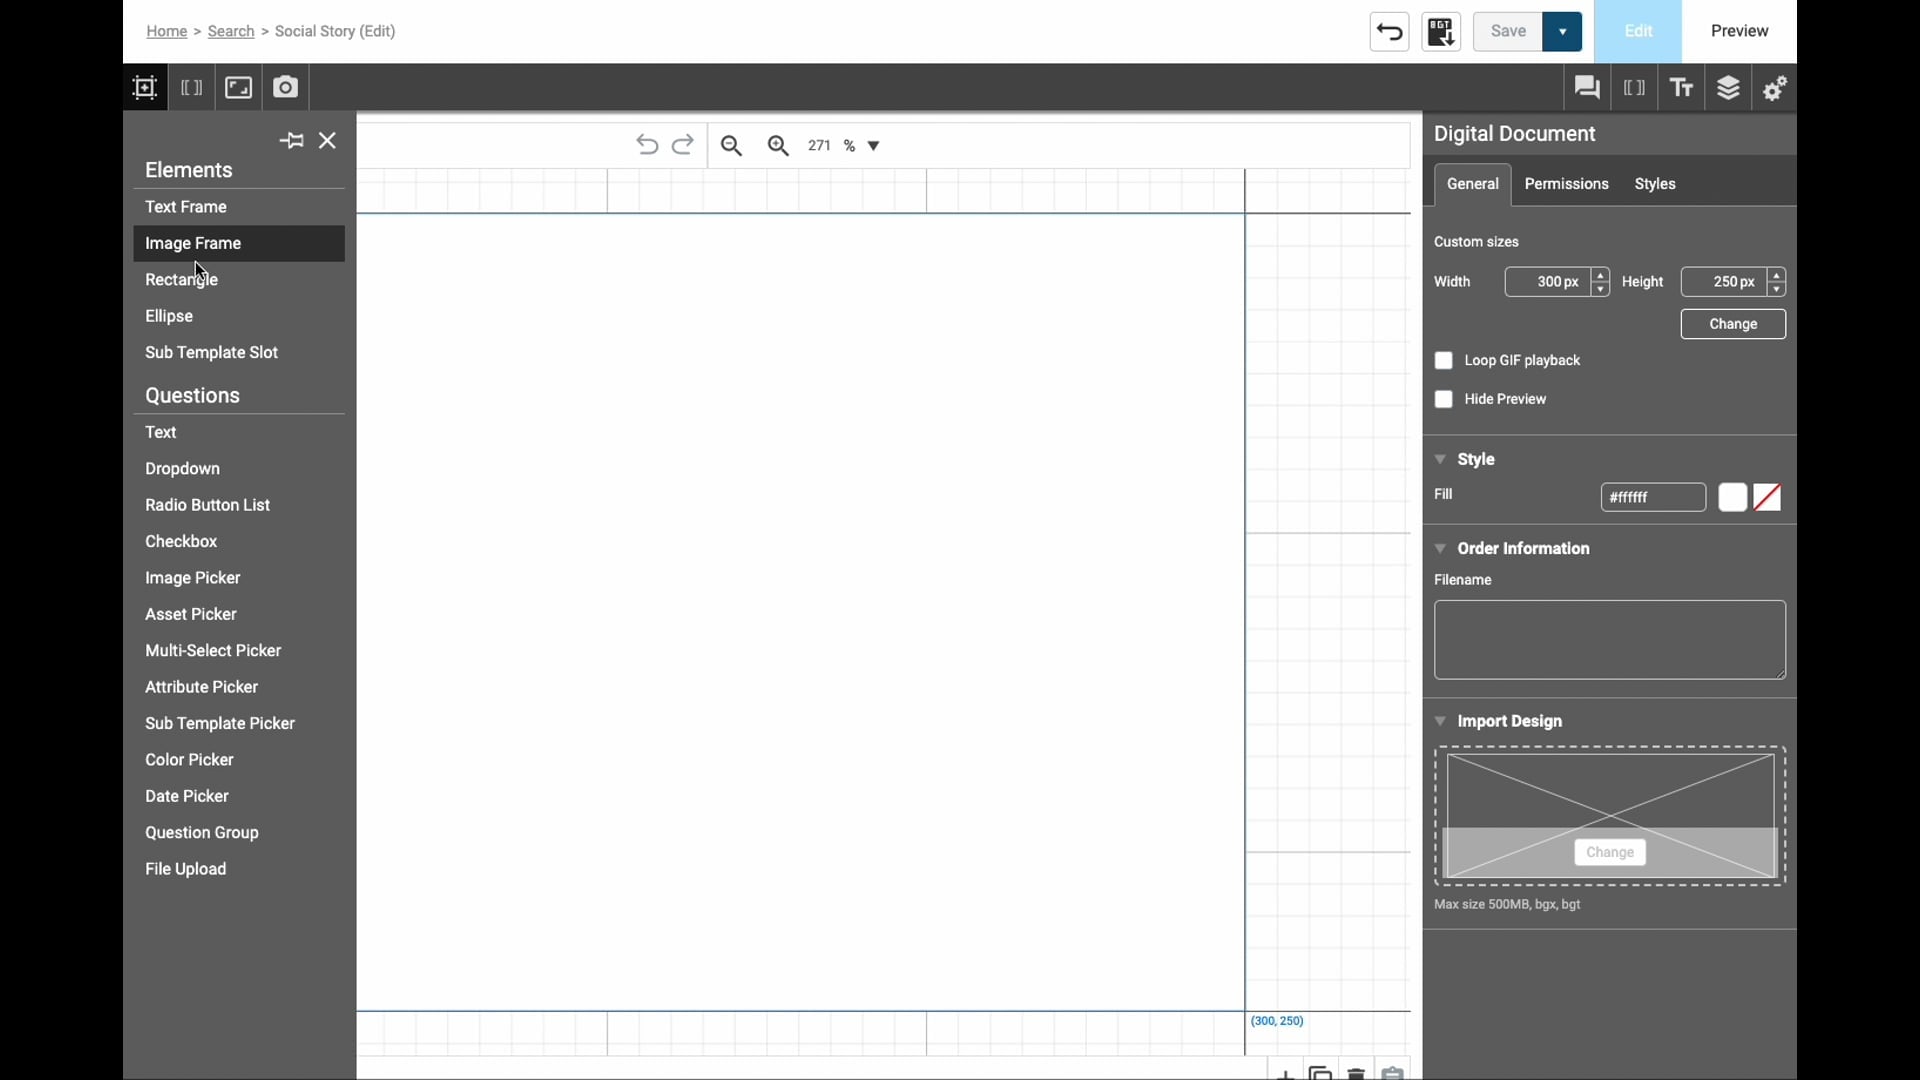This screenshot has width=1920, height=1080.
Task: Click the revert arrow button in the header
Action: (x=1390, y=32)
